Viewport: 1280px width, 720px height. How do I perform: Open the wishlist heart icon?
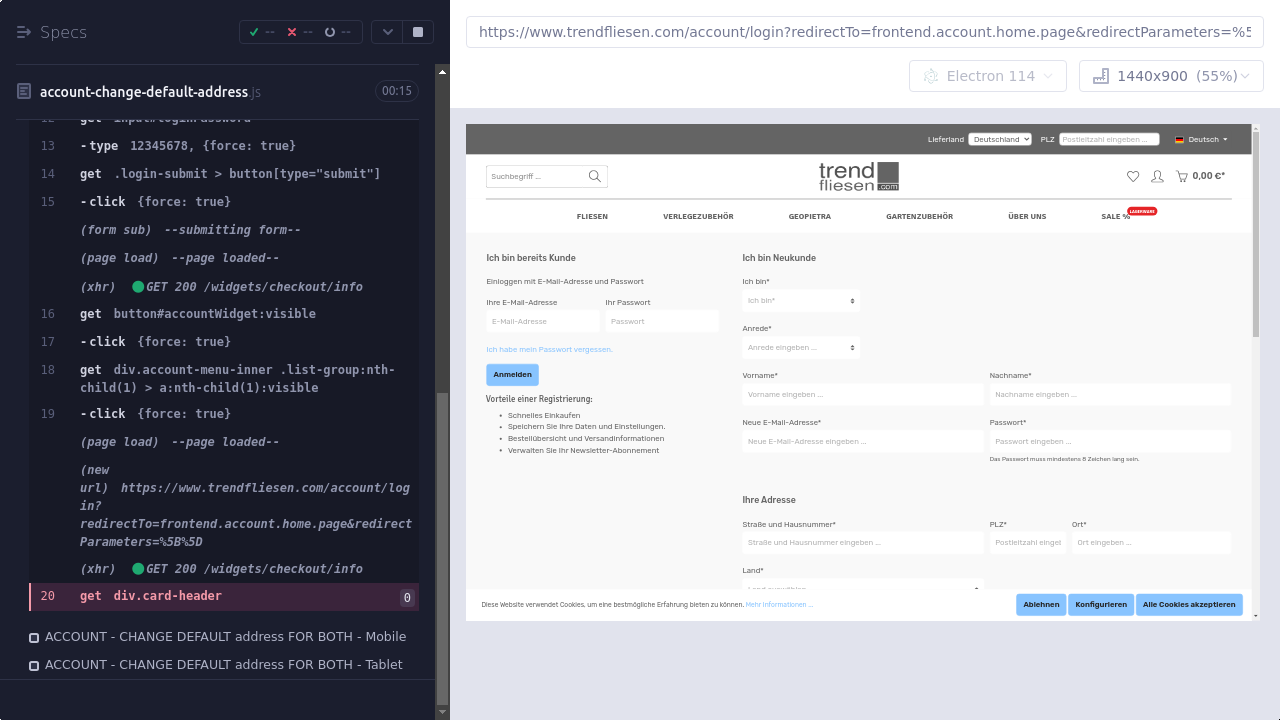coord(1133,176)
